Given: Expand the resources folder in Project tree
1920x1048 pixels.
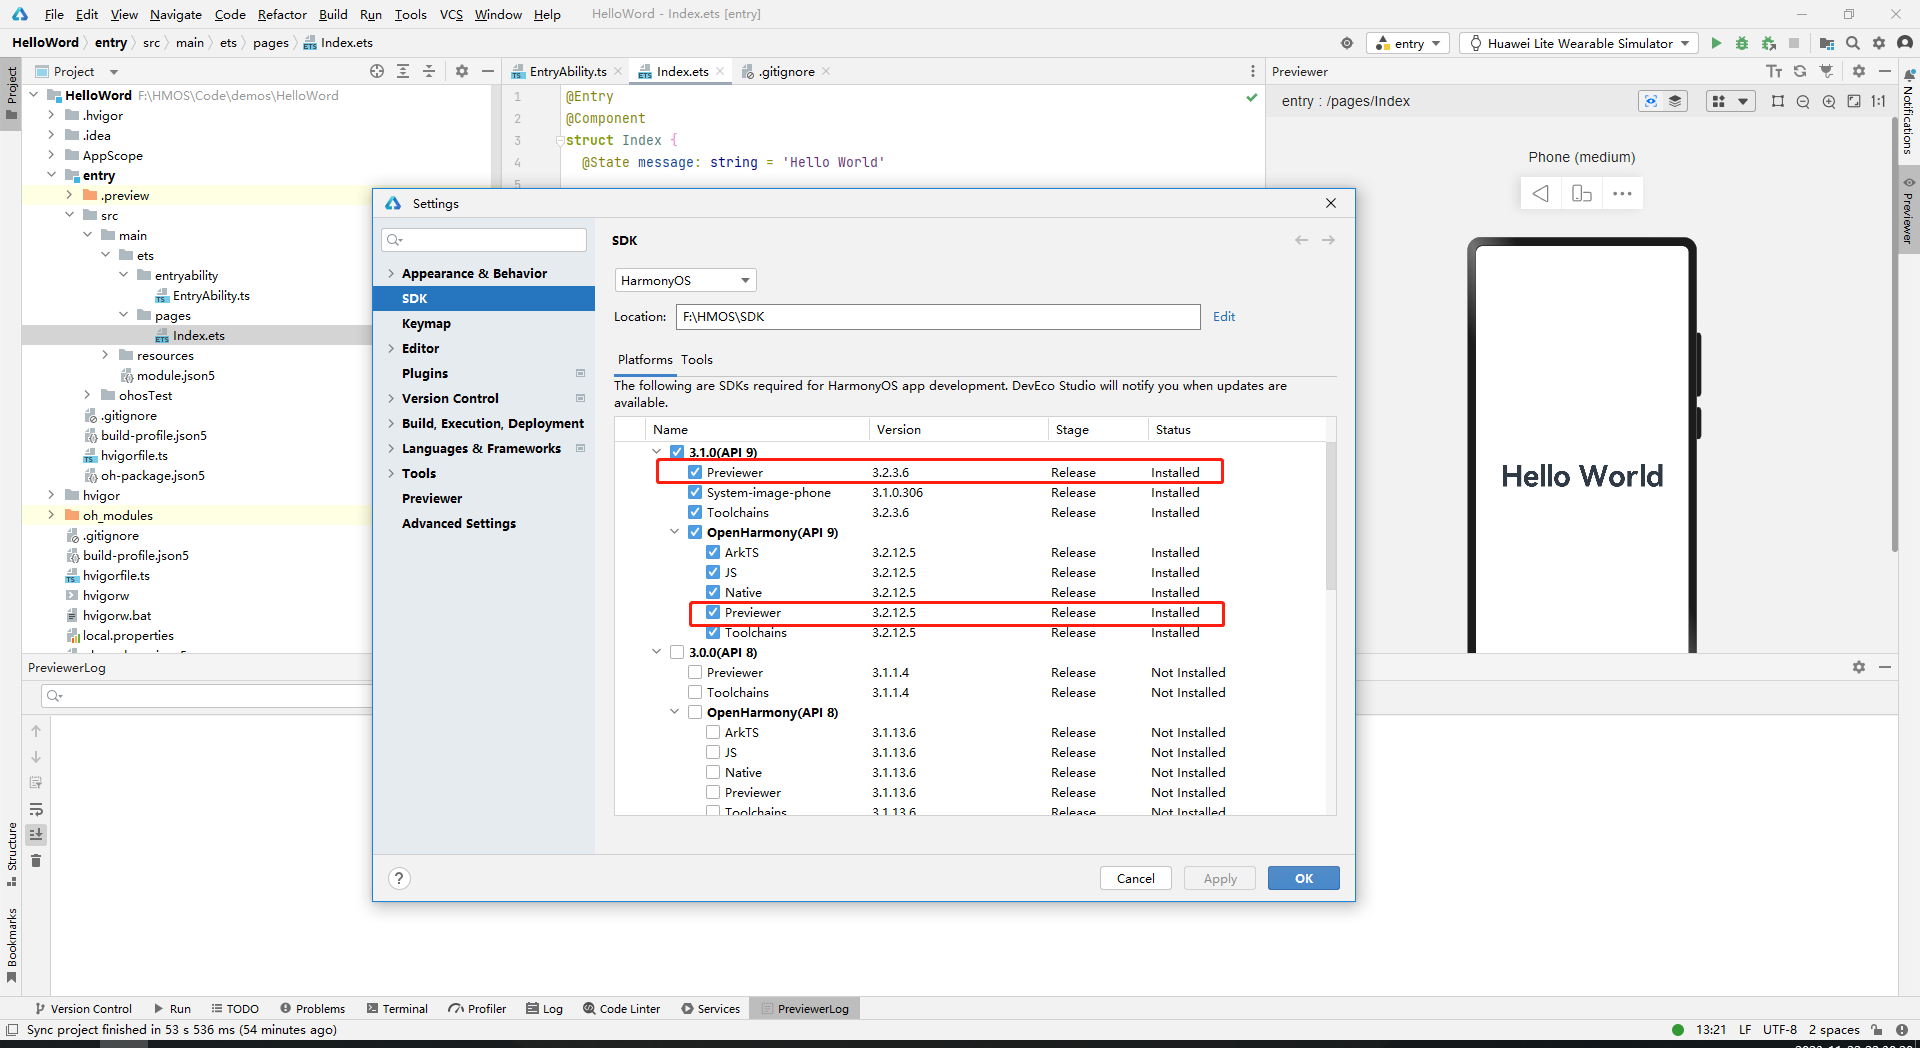Looking at the screenshot, I should point(105,355).
